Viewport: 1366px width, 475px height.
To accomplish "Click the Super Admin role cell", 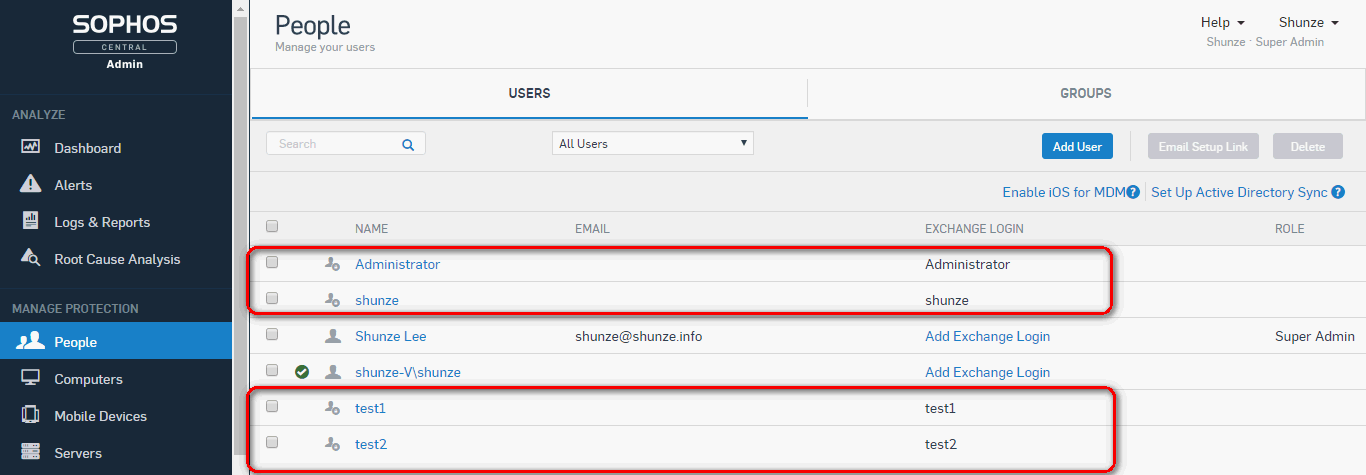I will (1315, 336).
